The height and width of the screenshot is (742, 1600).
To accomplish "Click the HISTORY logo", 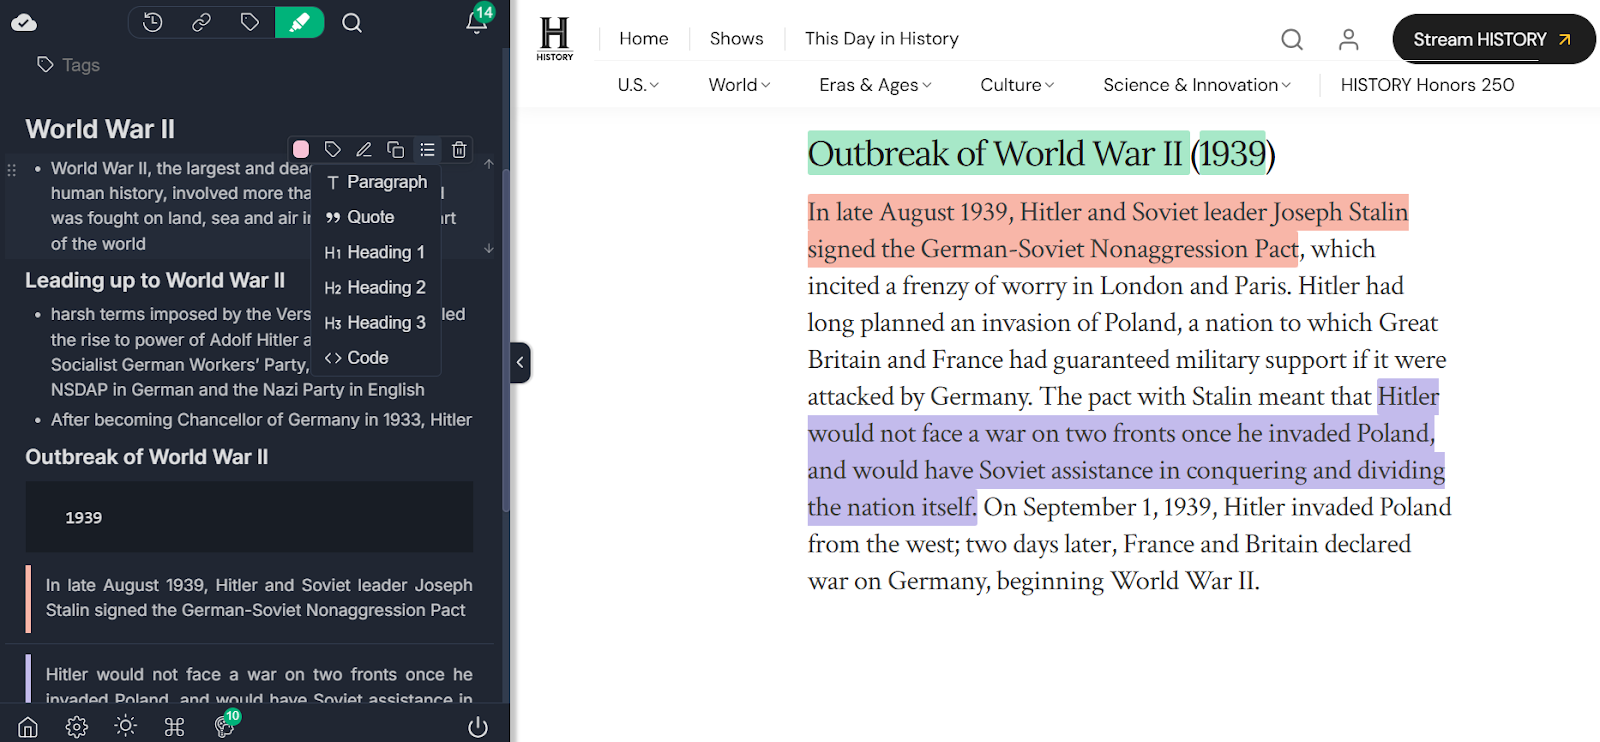I will [x=555, y=39].
